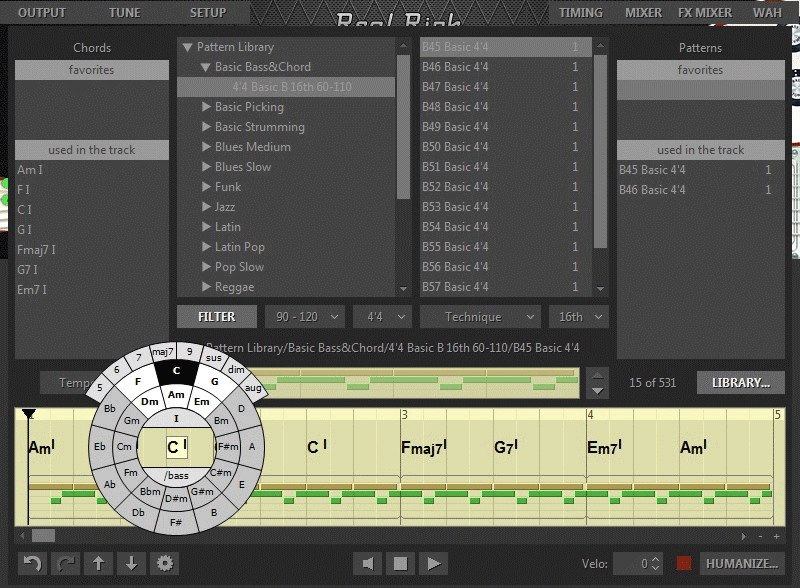Click the pattern list vertical scrollbar thumb

(x=601, y=151)
